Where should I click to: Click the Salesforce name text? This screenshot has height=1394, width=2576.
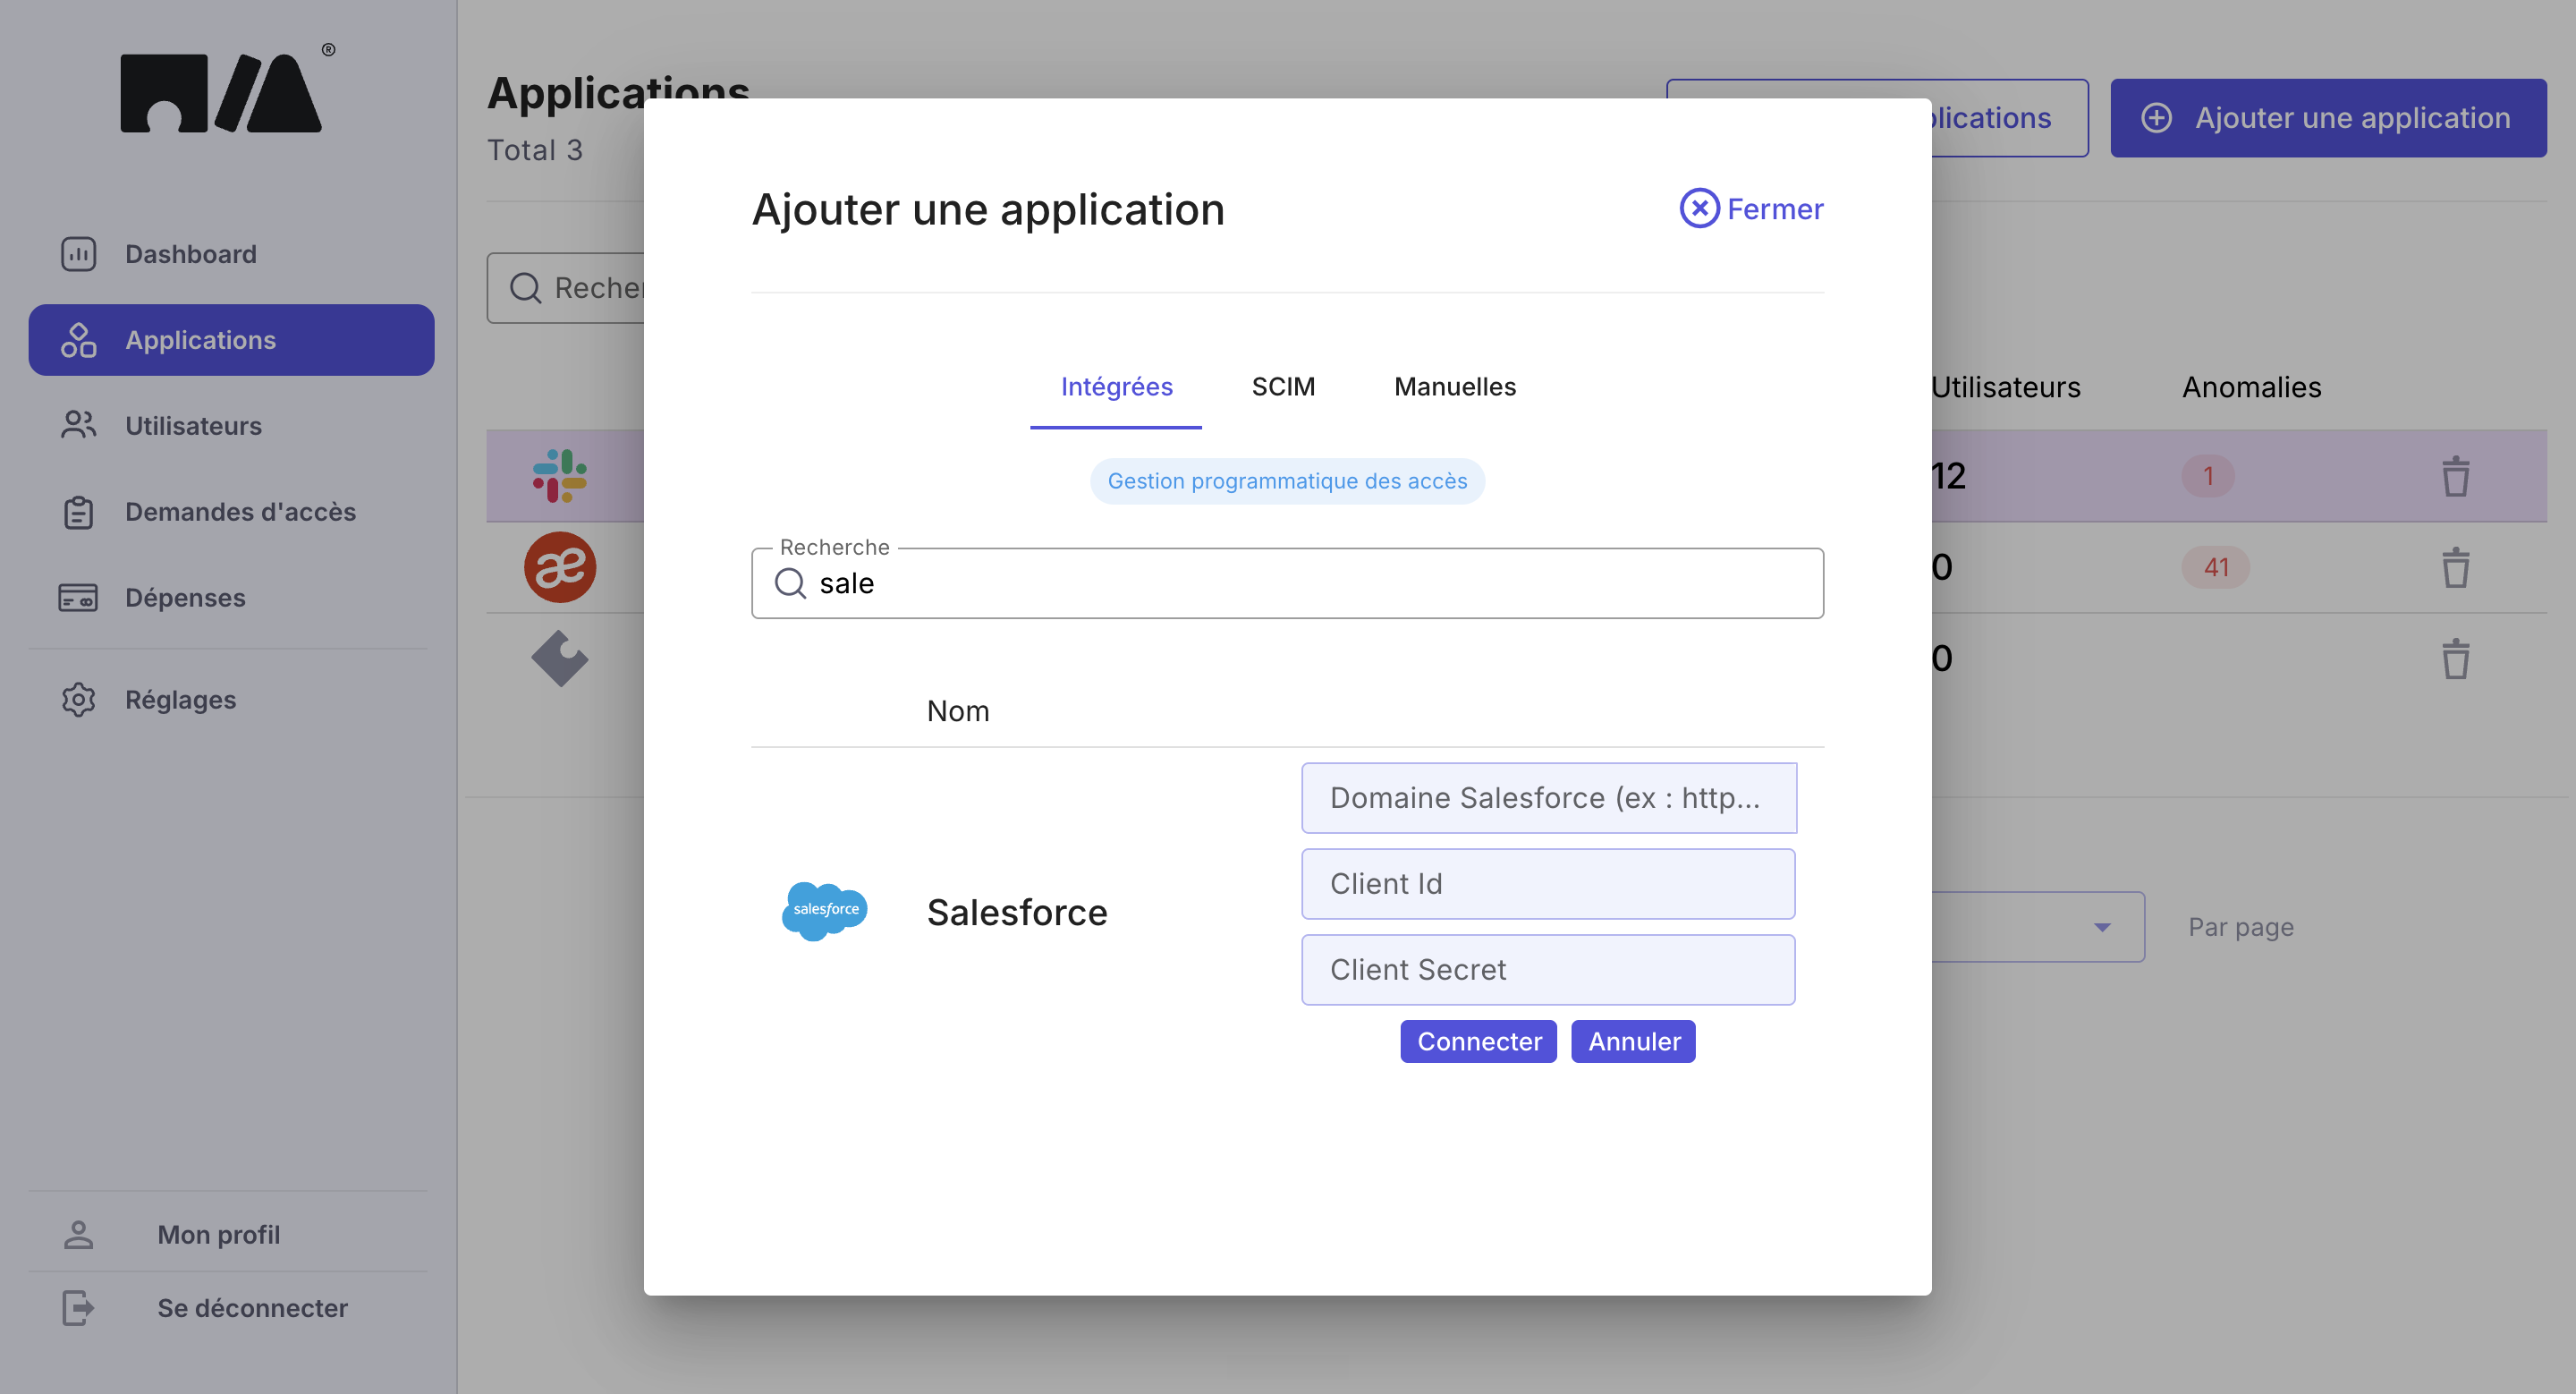pyautogui.click(x=1017, y=913)
